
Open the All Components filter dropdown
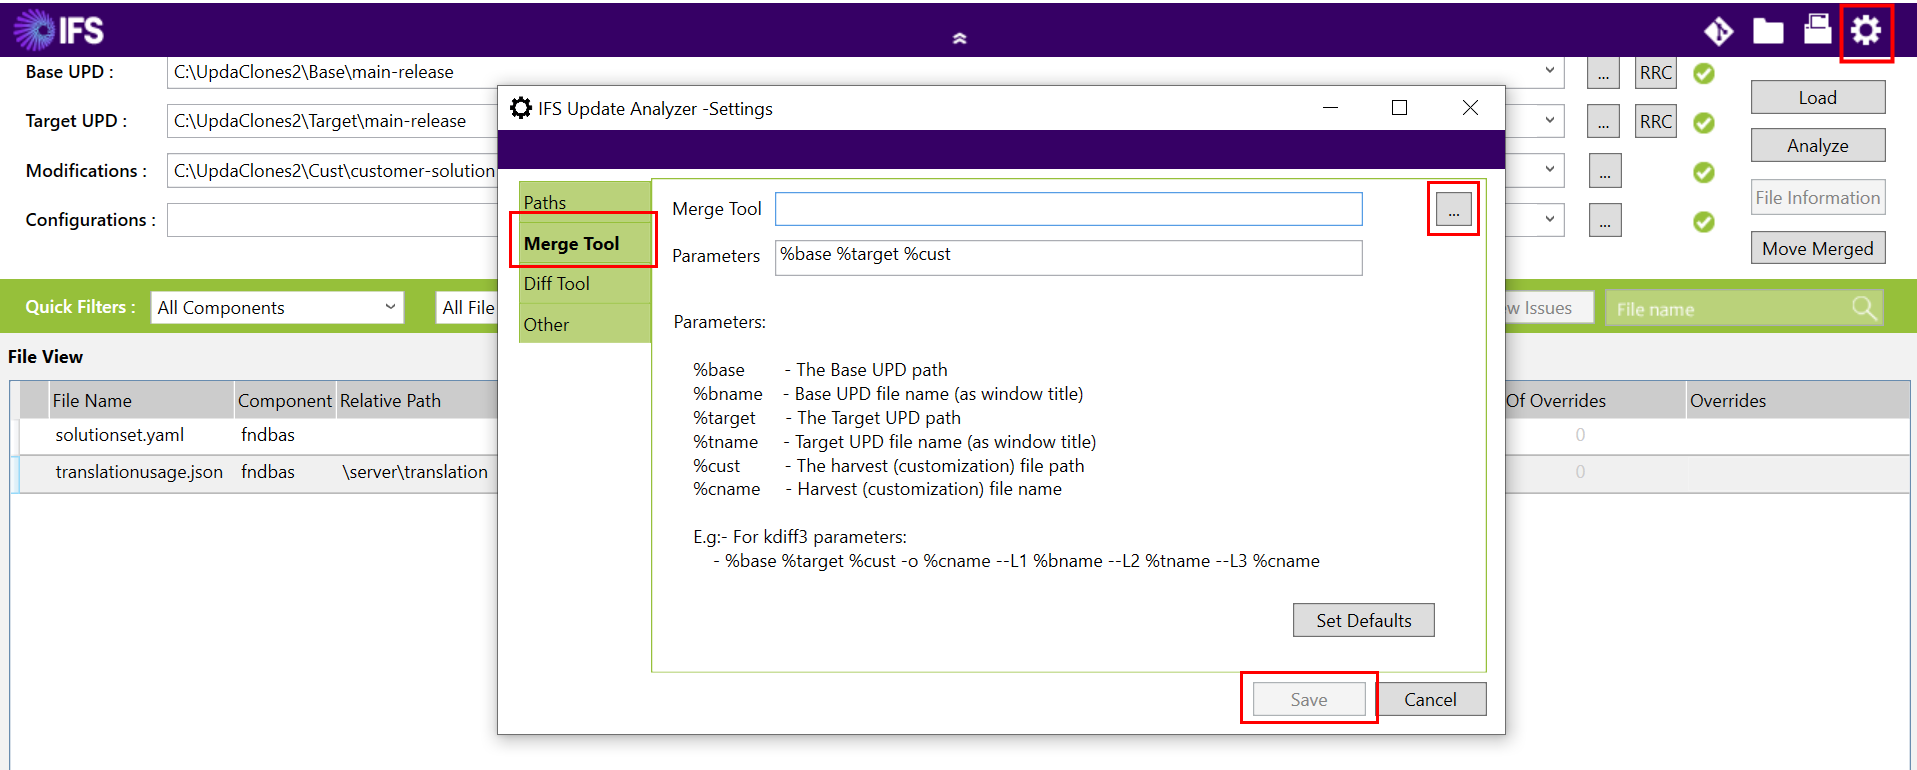[277, 307]
